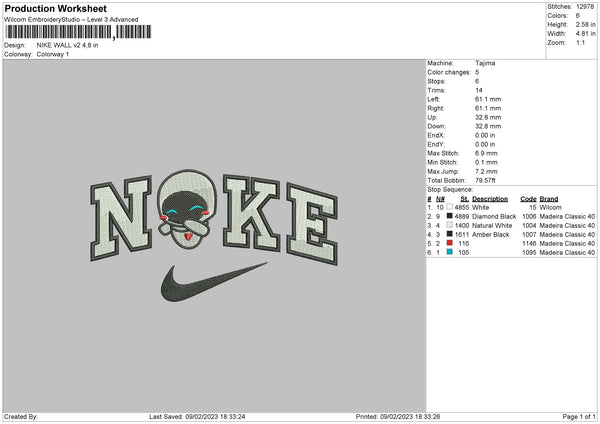Viewport: 600px width, 424px height.
Task: Click the embroidered letter E in the design
Action: 312,224
